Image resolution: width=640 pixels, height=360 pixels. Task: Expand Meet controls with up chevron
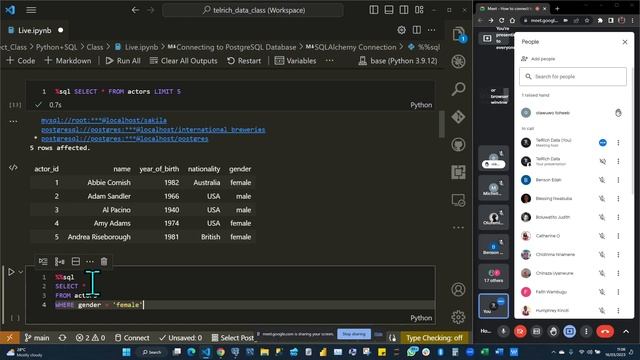[x=626, y=331]
